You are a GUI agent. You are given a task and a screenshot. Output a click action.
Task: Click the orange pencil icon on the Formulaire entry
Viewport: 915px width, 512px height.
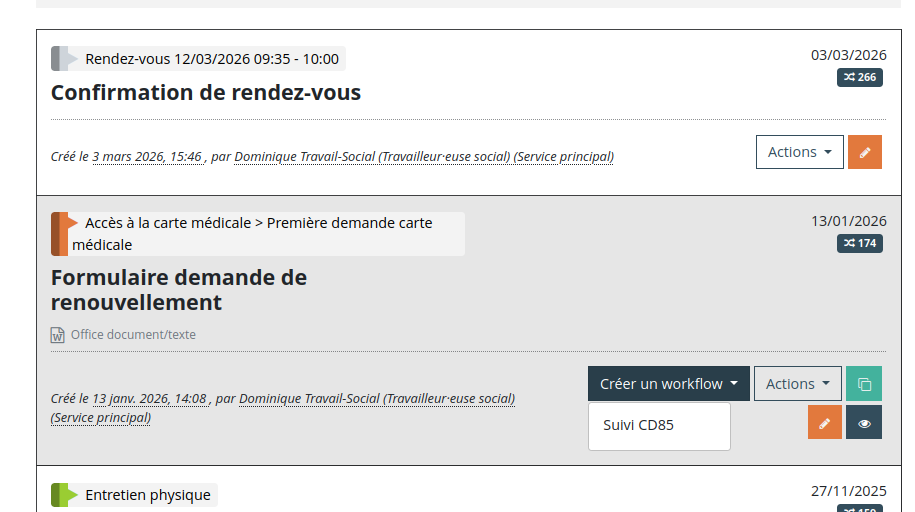tap(825, 423)
